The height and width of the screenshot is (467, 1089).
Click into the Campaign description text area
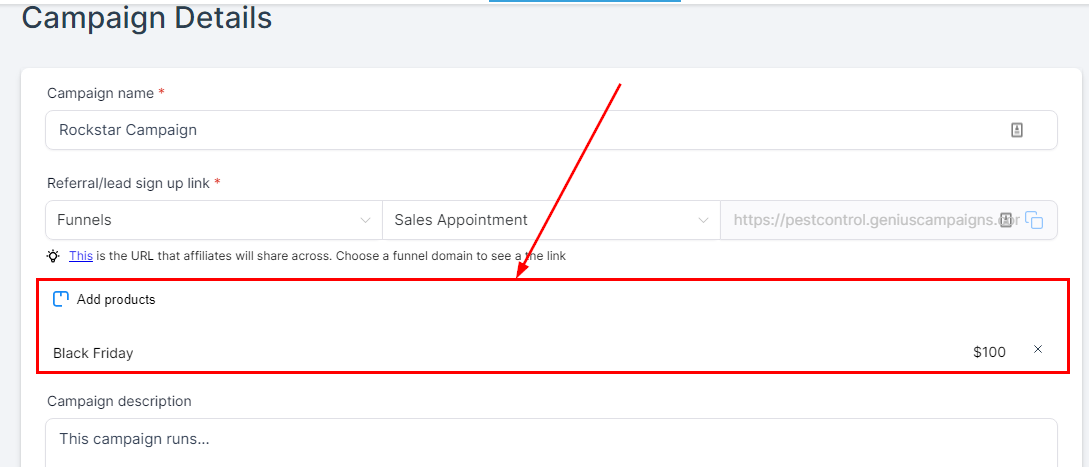click(x=550, y=440)
